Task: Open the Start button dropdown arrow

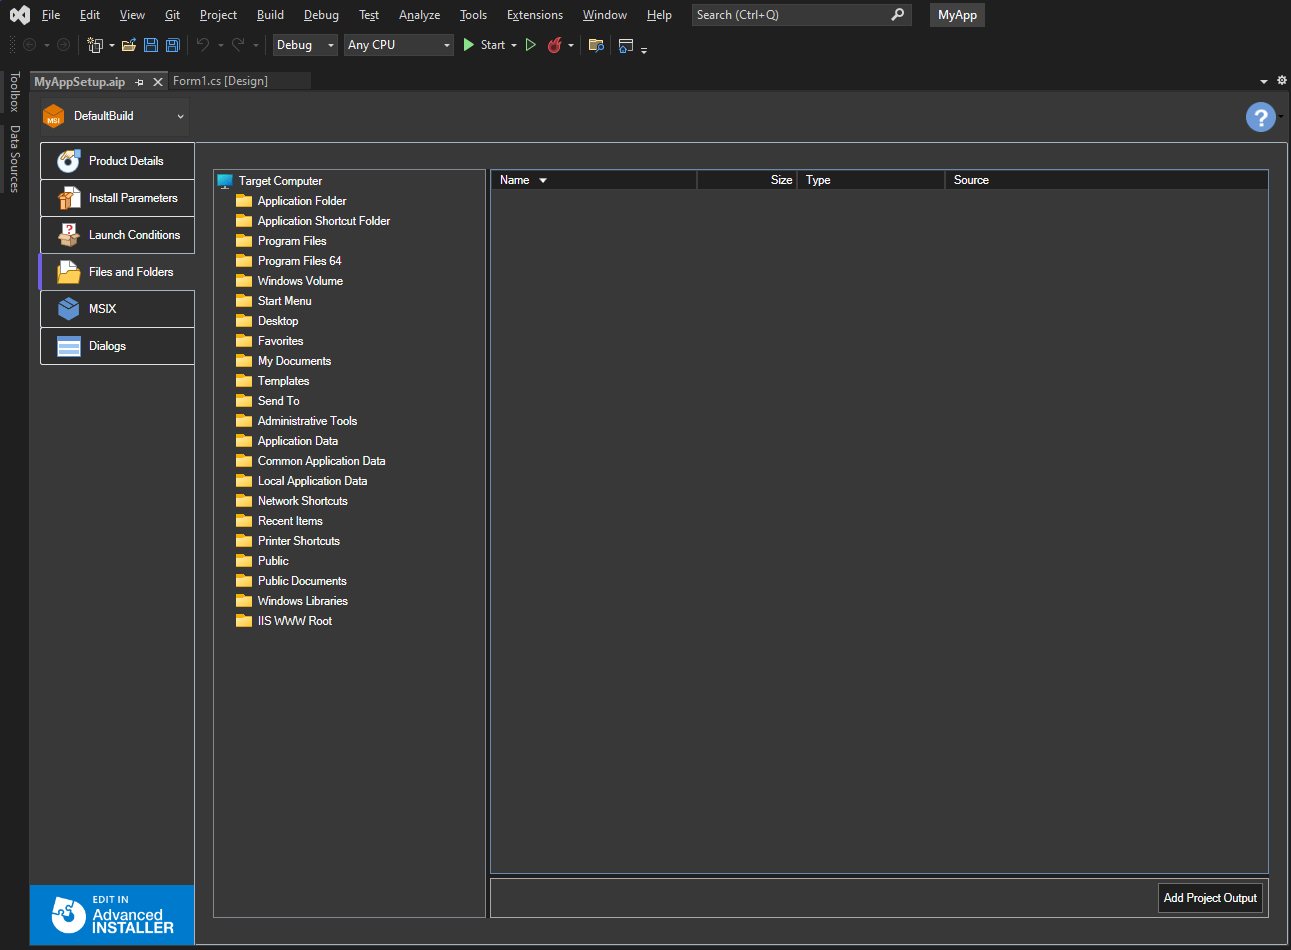Action: tap(514, 45)
